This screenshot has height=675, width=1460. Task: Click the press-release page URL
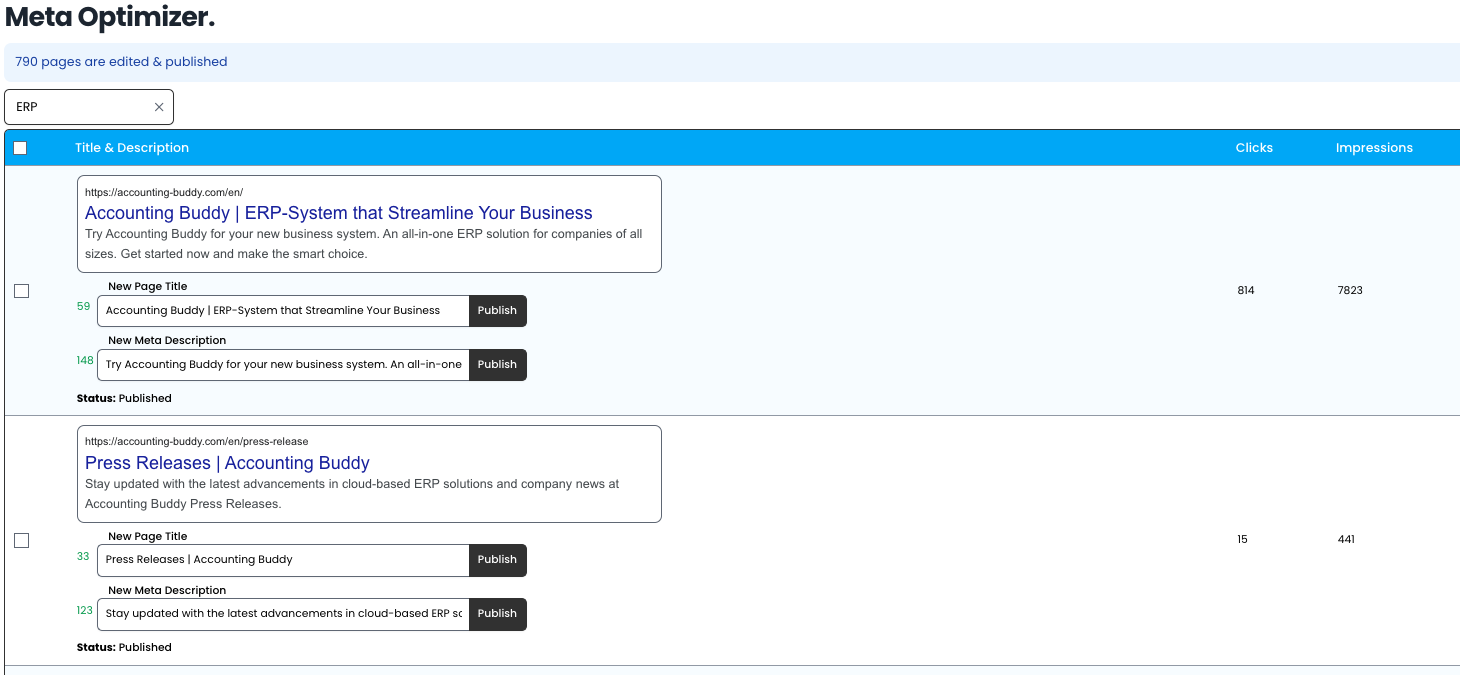coord(195,440)
